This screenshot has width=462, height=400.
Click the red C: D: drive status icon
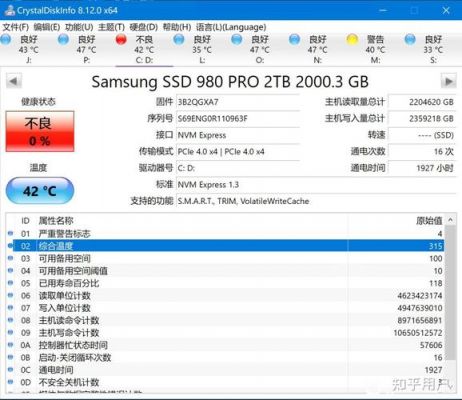point(121,39)
